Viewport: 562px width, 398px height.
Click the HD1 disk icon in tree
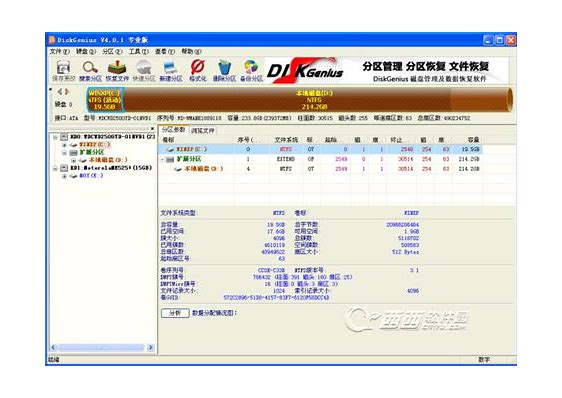click(x=64, y=168)
